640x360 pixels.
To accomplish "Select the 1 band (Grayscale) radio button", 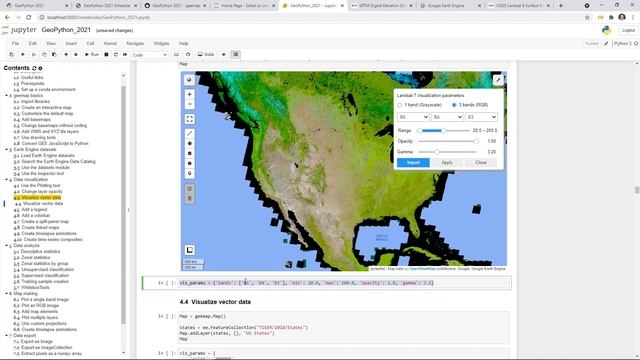I will 400,105.
